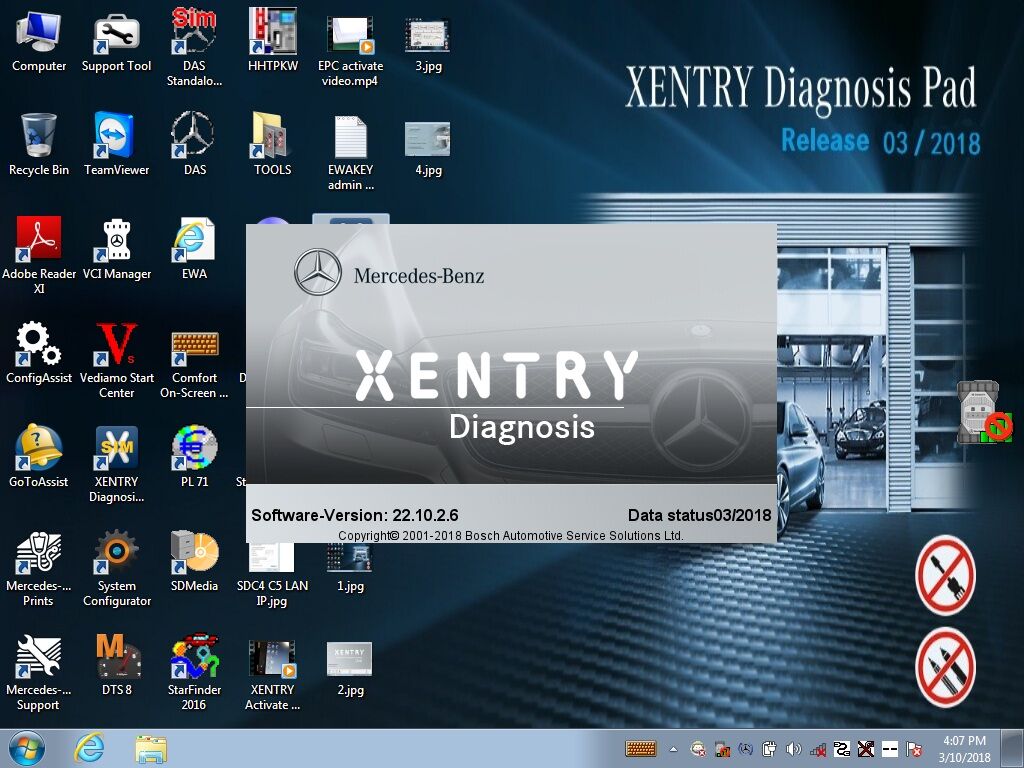The image size is (1024, 768).
Task: Open Action Center flag tray icon
Action: click(914, 749)
